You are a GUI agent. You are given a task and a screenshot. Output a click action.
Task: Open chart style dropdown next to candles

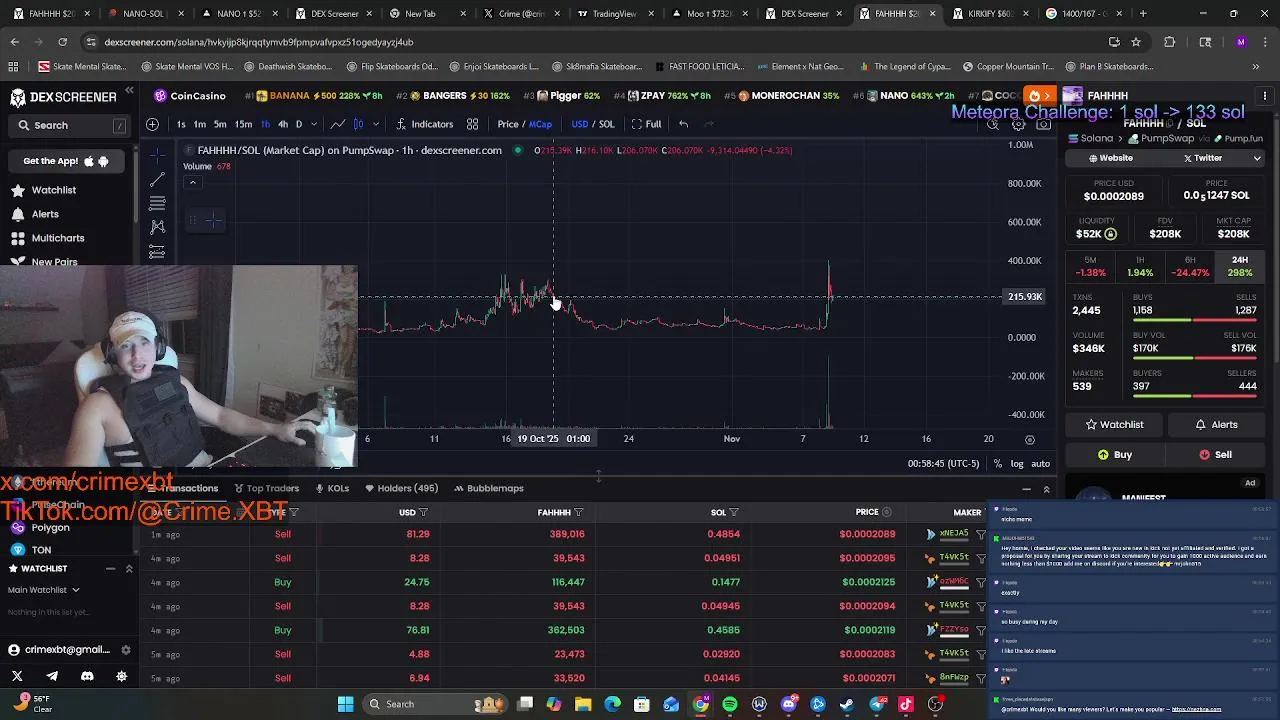tap(376, 124)
